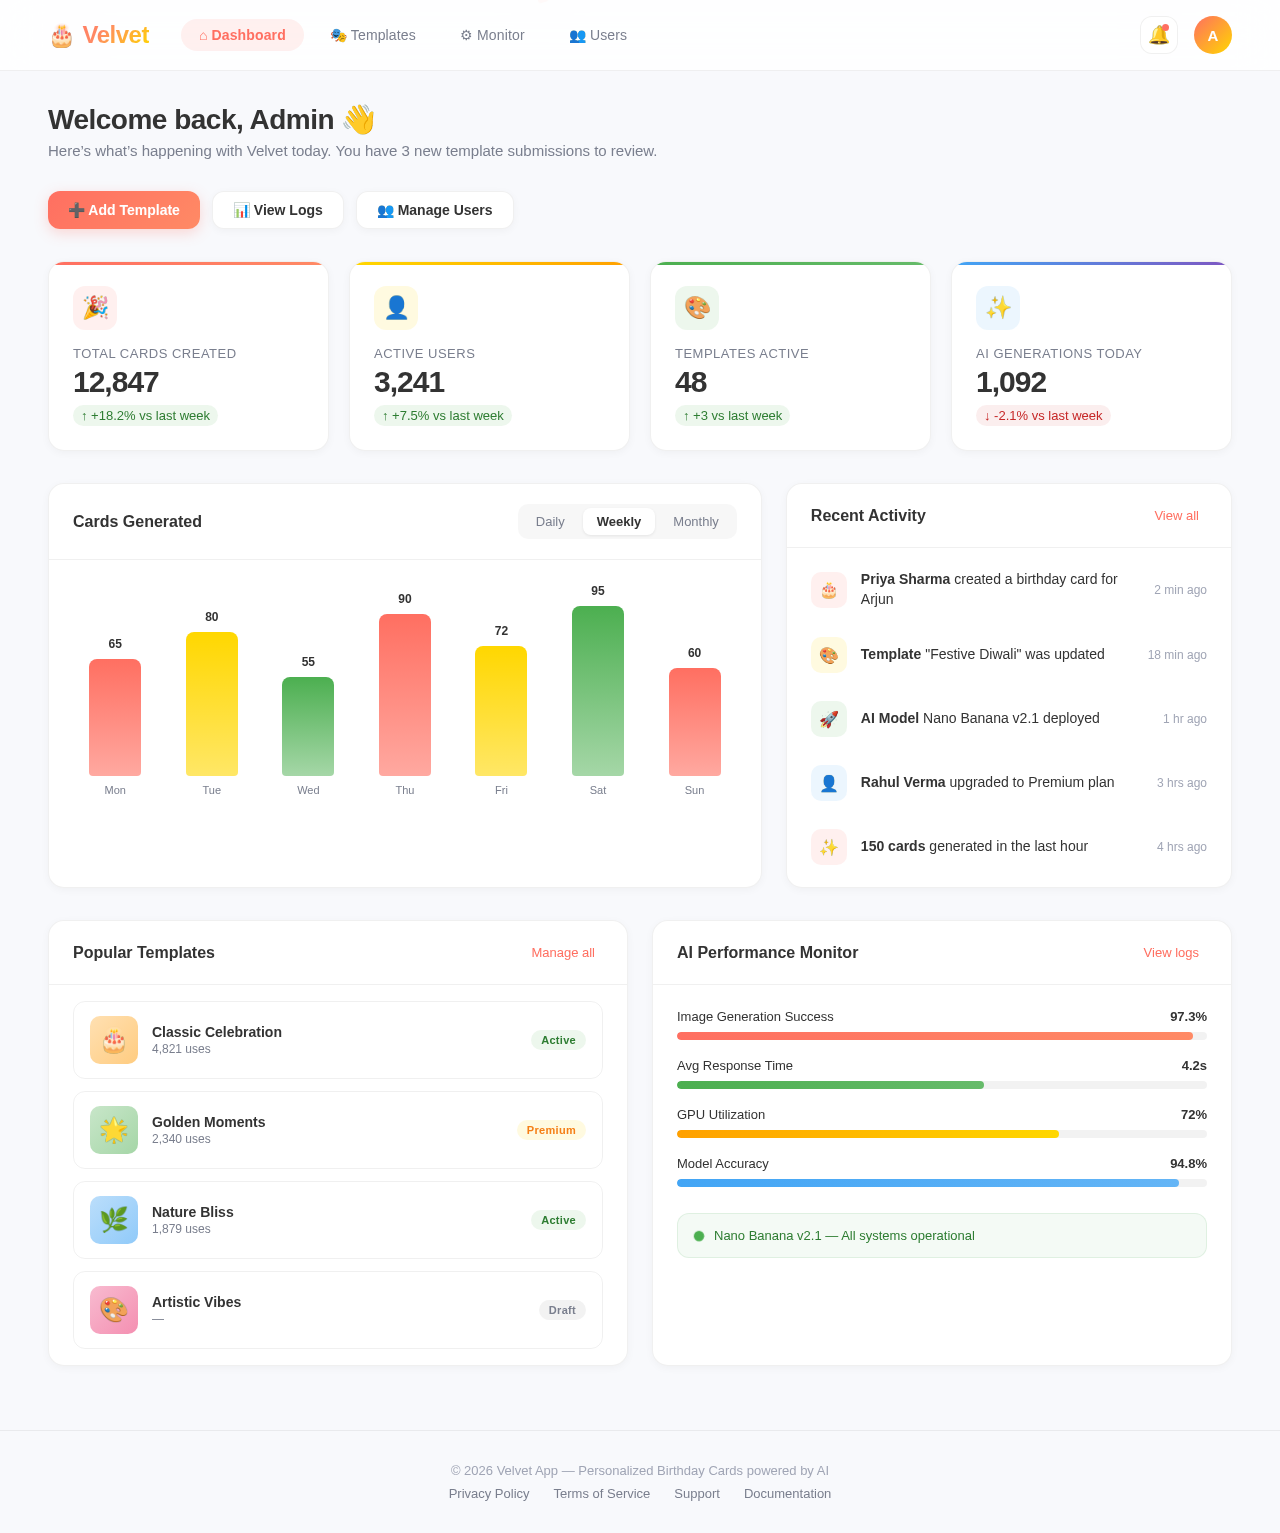The width and height of the screenshot is (1280, 1533).
Task: Click the Golden Moments sunflower icon
Action: pos(113,1130)
